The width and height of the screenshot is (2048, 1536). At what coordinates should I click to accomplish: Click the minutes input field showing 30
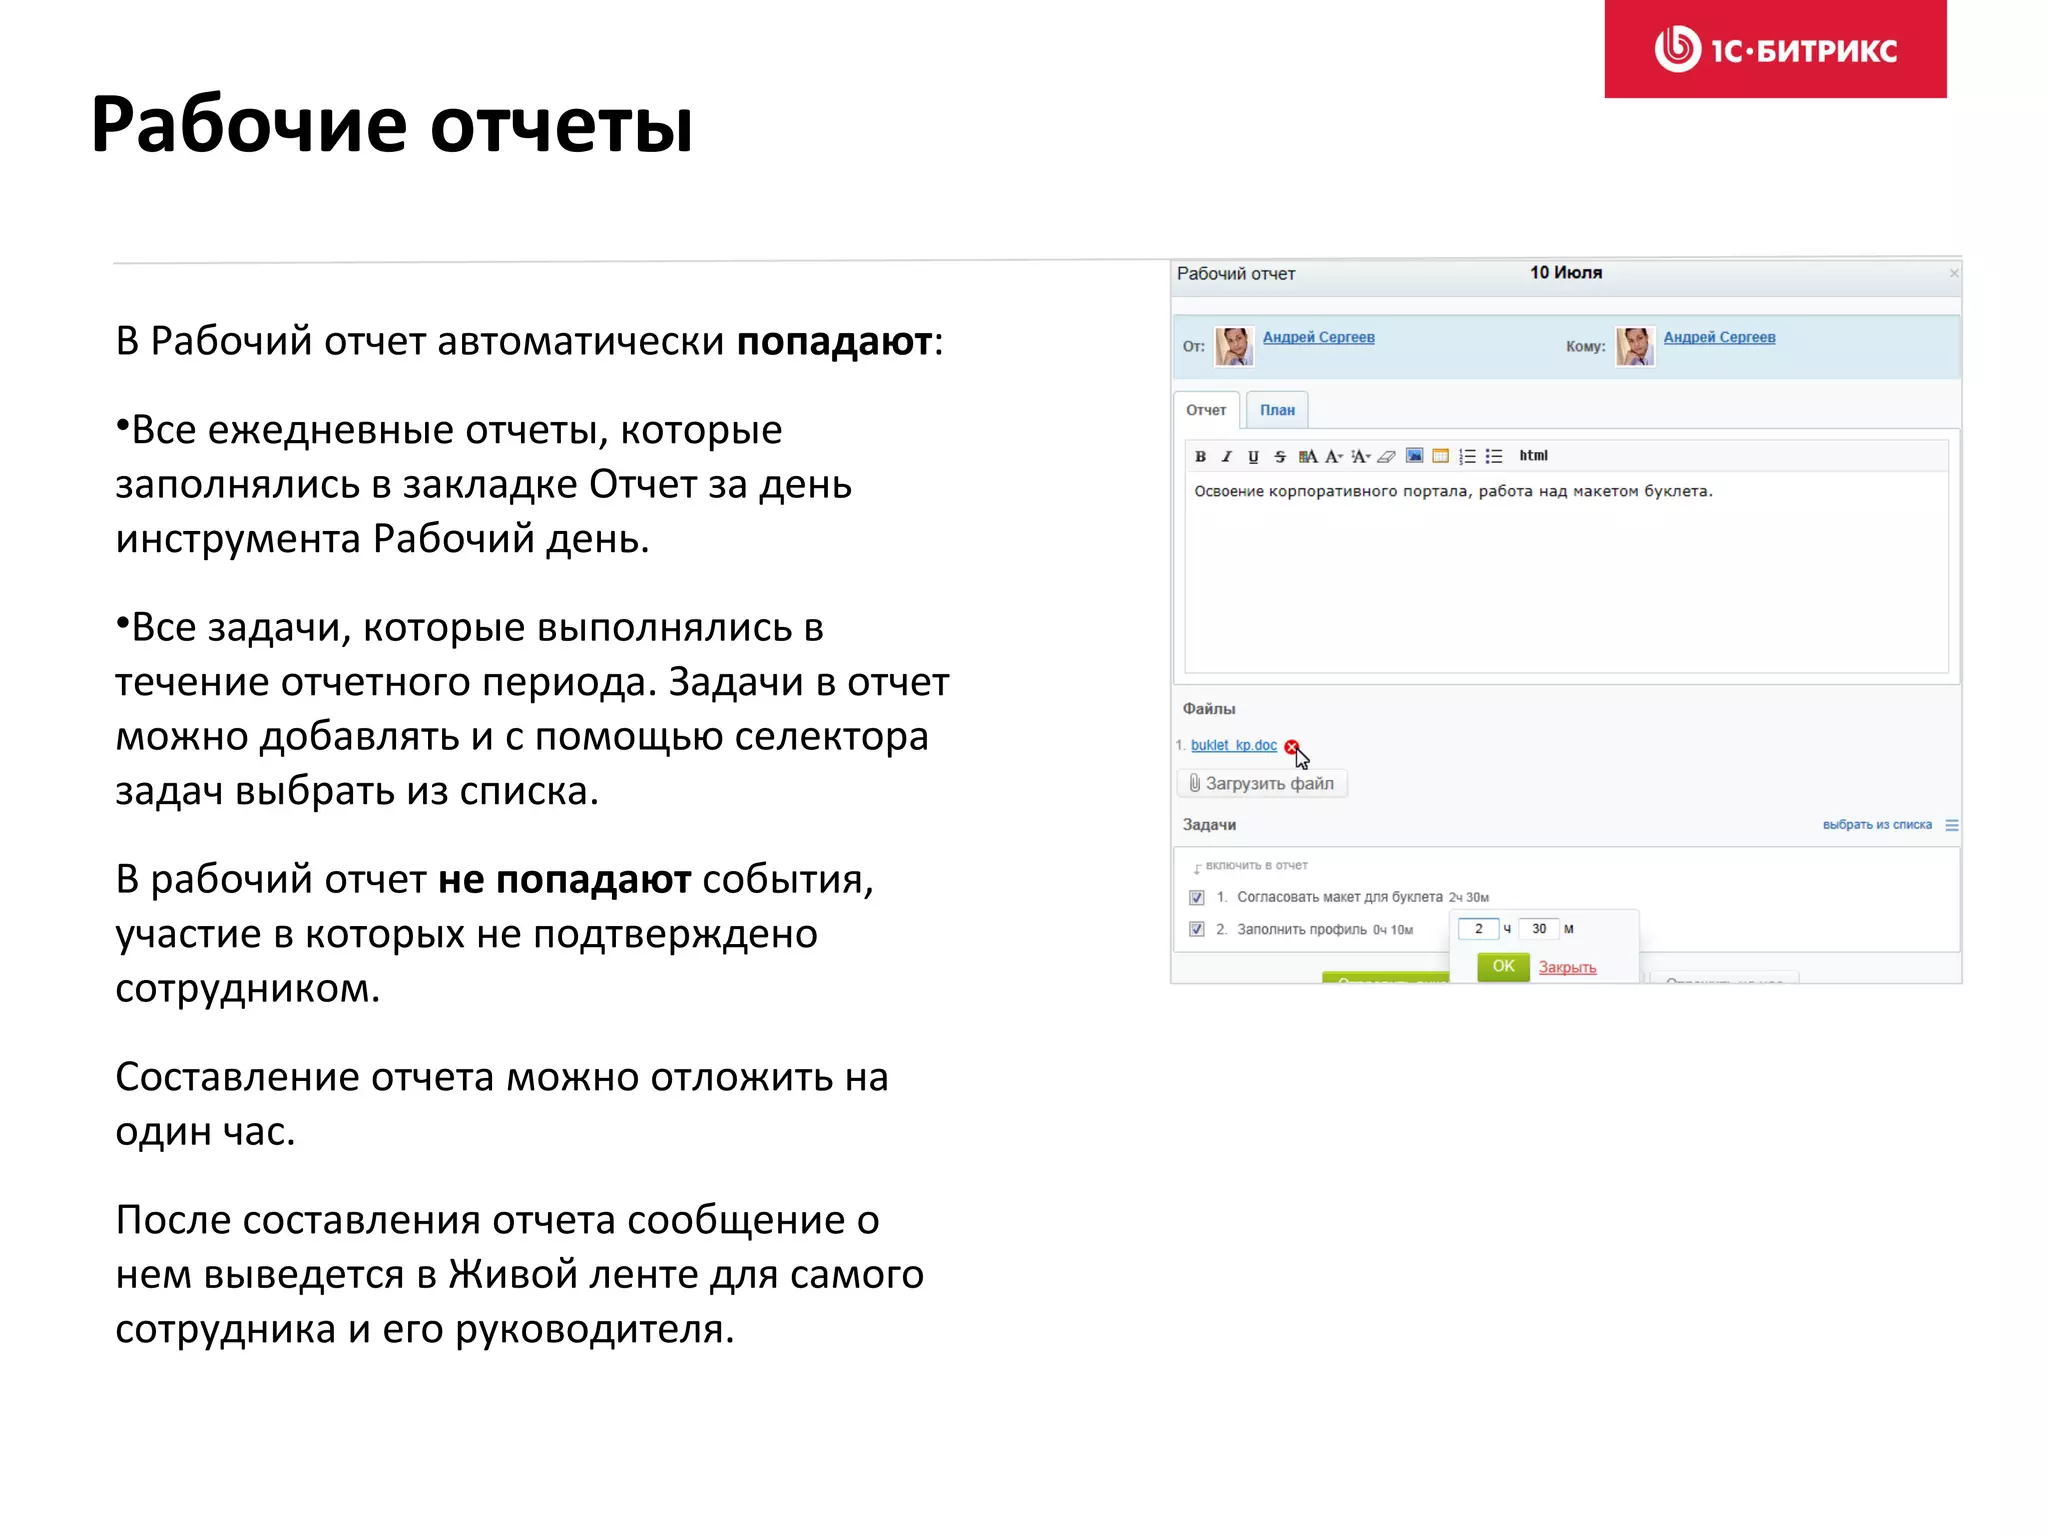coord(1539,929)
